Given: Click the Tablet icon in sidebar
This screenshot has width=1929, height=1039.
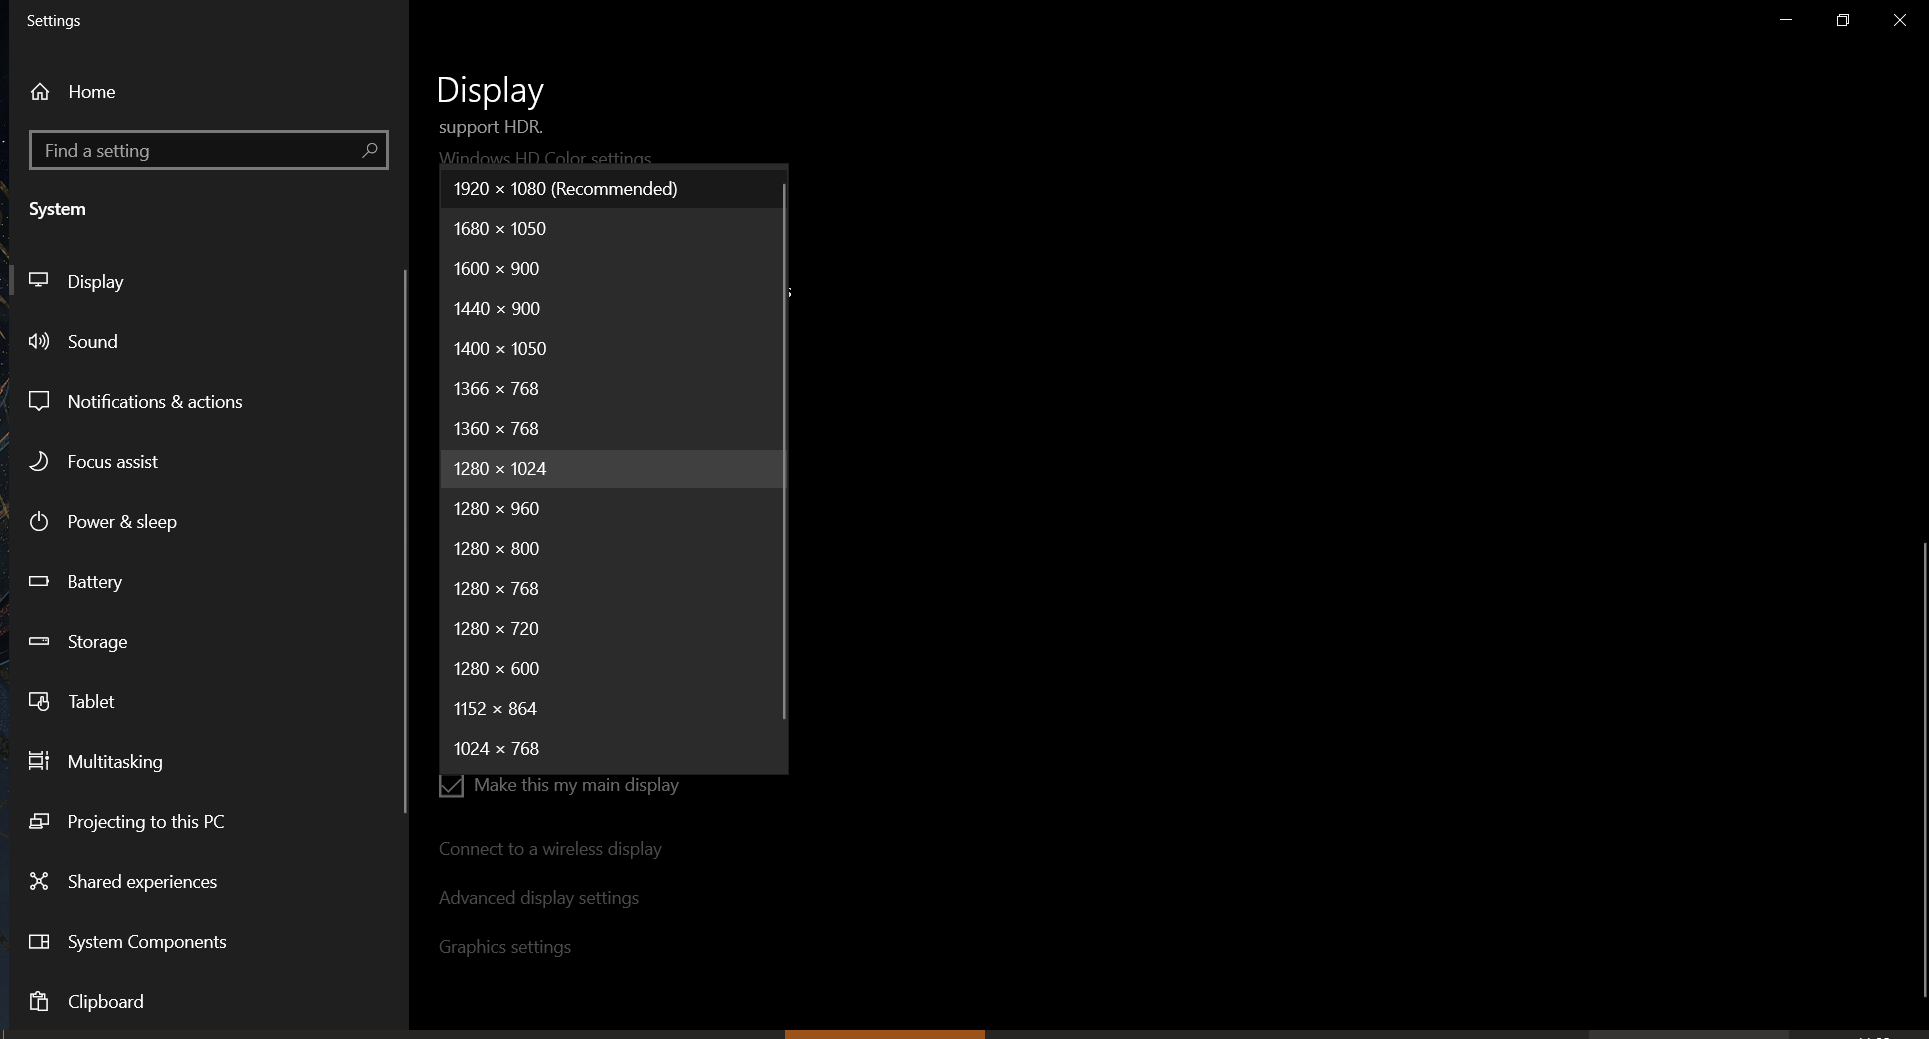Looking at the screenshot, I should pyautogui.click(x=39, y=701).
